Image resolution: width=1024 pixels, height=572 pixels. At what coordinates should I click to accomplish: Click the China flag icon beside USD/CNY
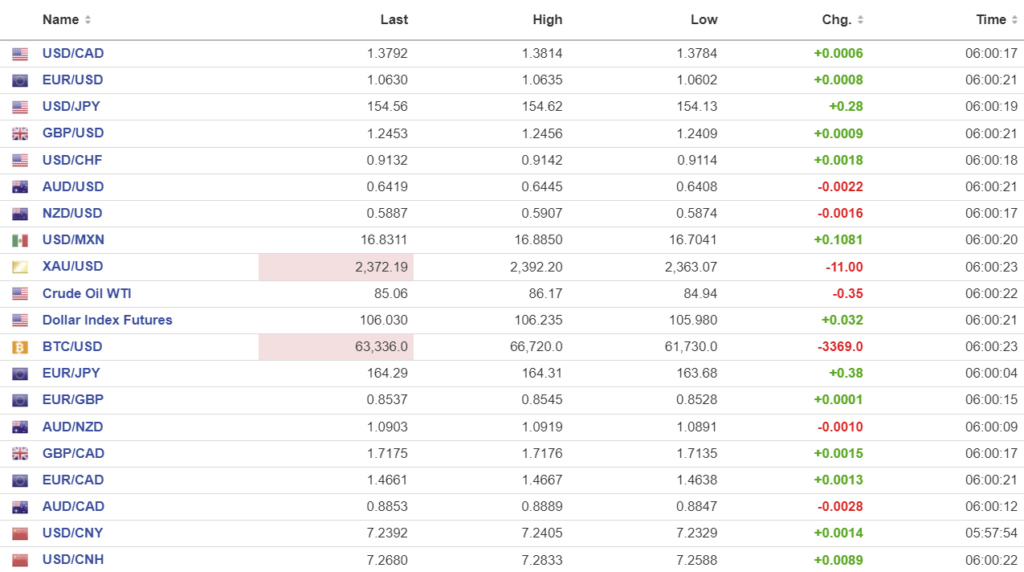[x=20, y=533]
